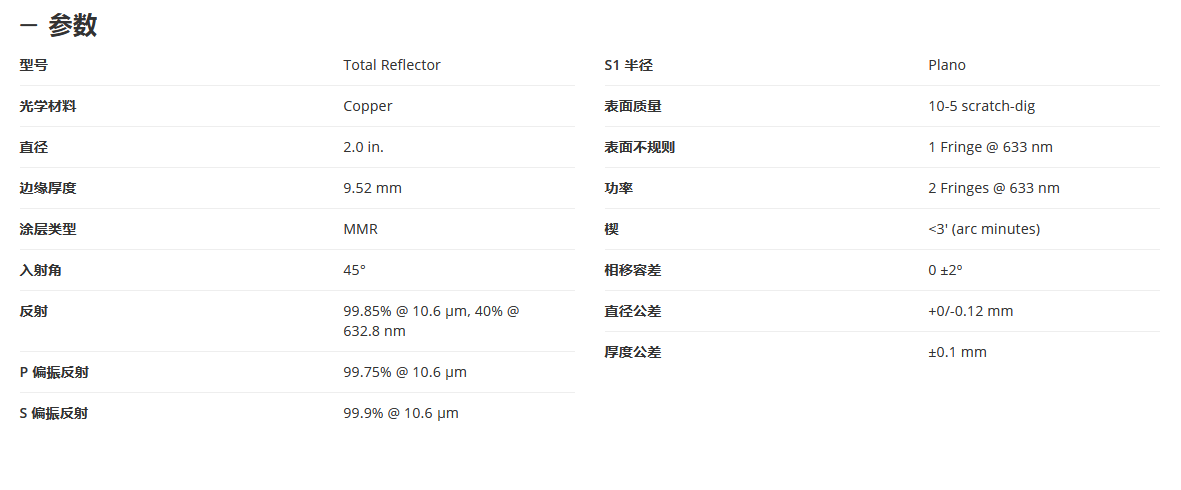Click the S 偏振反射 label
The image size is (1181, 490).
tap(53, 413)
